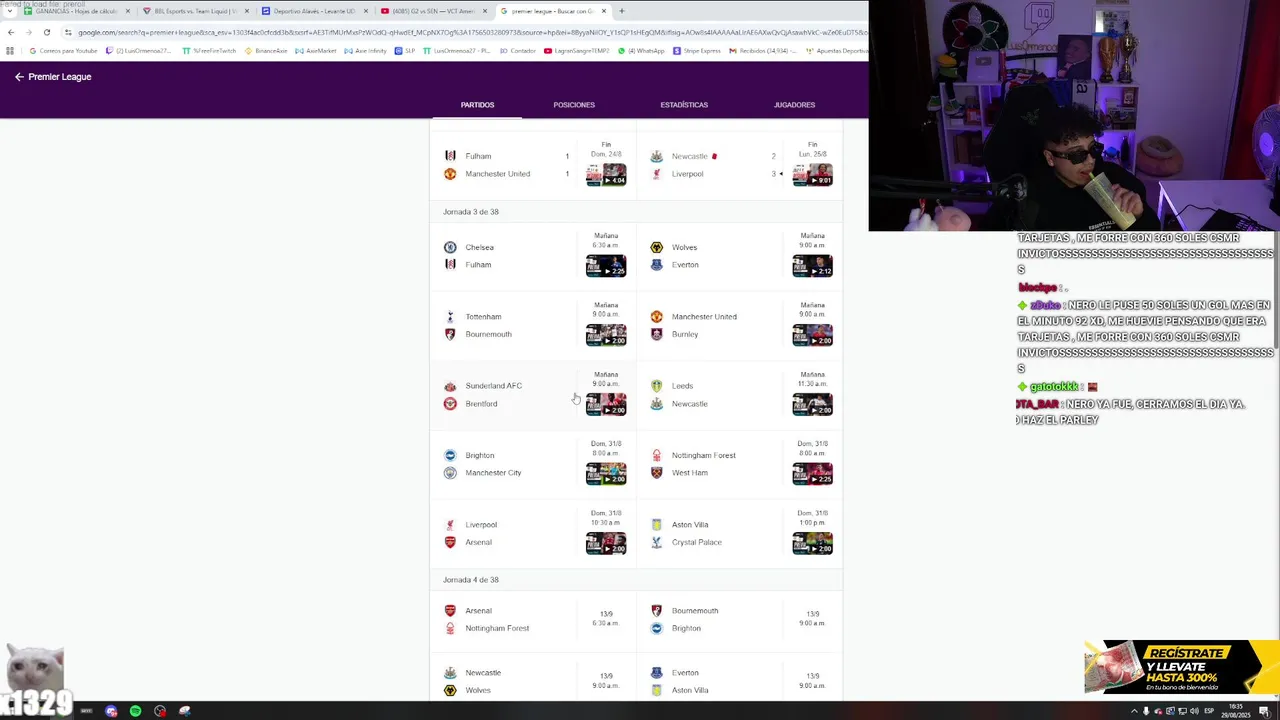Open the Liverpool vs Arsenal preview video
Viewport: 1280px width, 720px height.
606,543
